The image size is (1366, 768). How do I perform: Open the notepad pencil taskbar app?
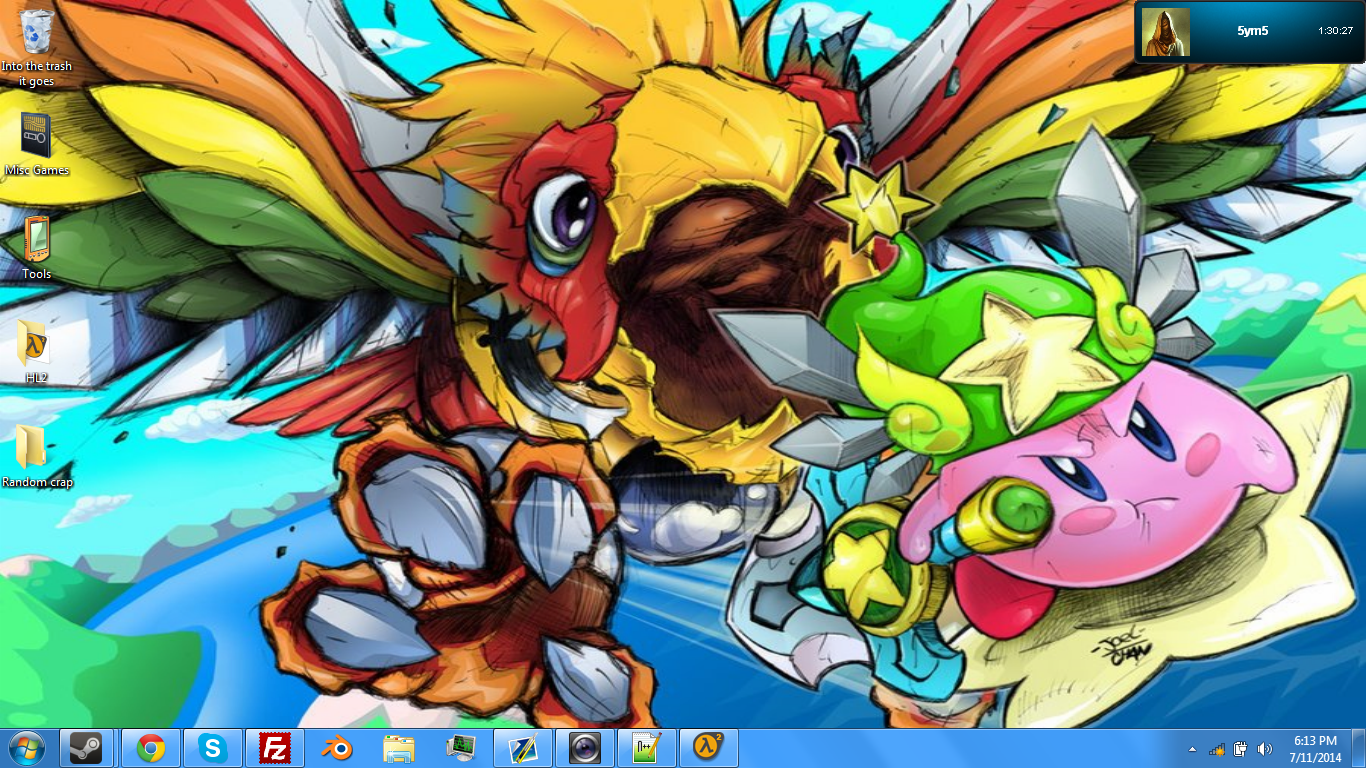pyautogui.click(x=647, y=748)
